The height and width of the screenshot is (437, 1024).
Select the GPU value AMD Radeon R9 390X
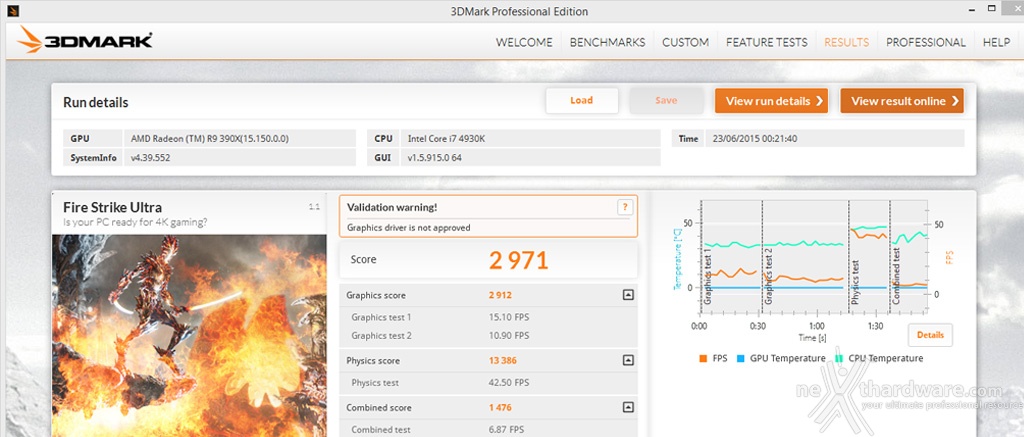(240, 138)
